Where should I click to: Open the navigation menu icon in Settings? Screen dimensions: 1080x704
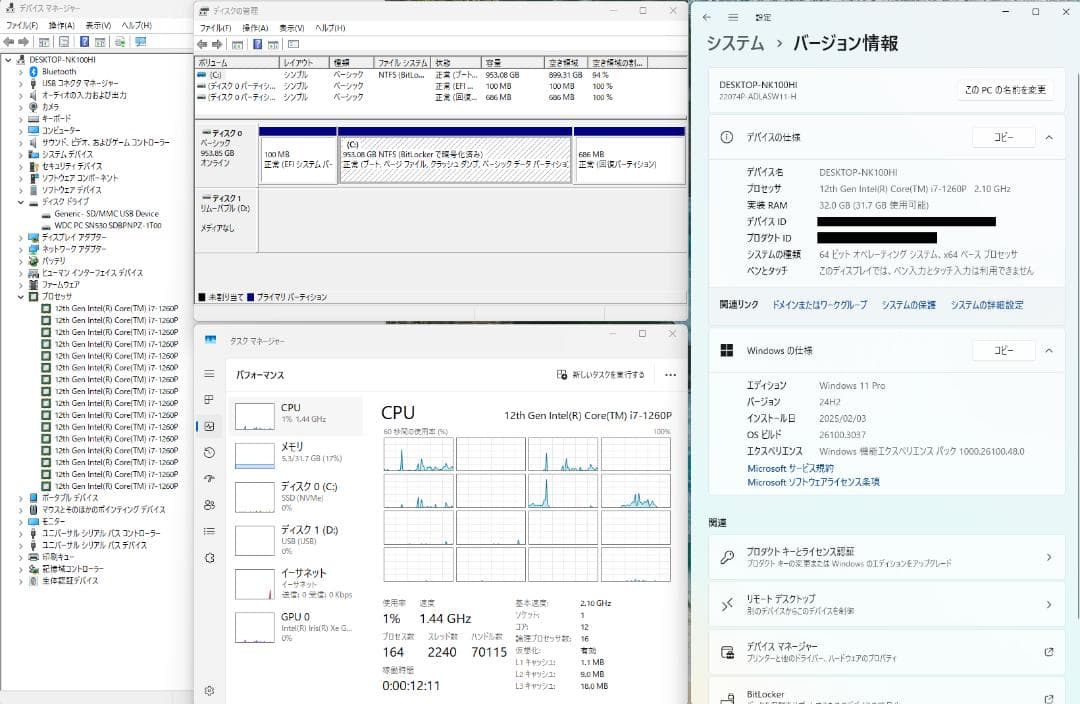(735, 17)
